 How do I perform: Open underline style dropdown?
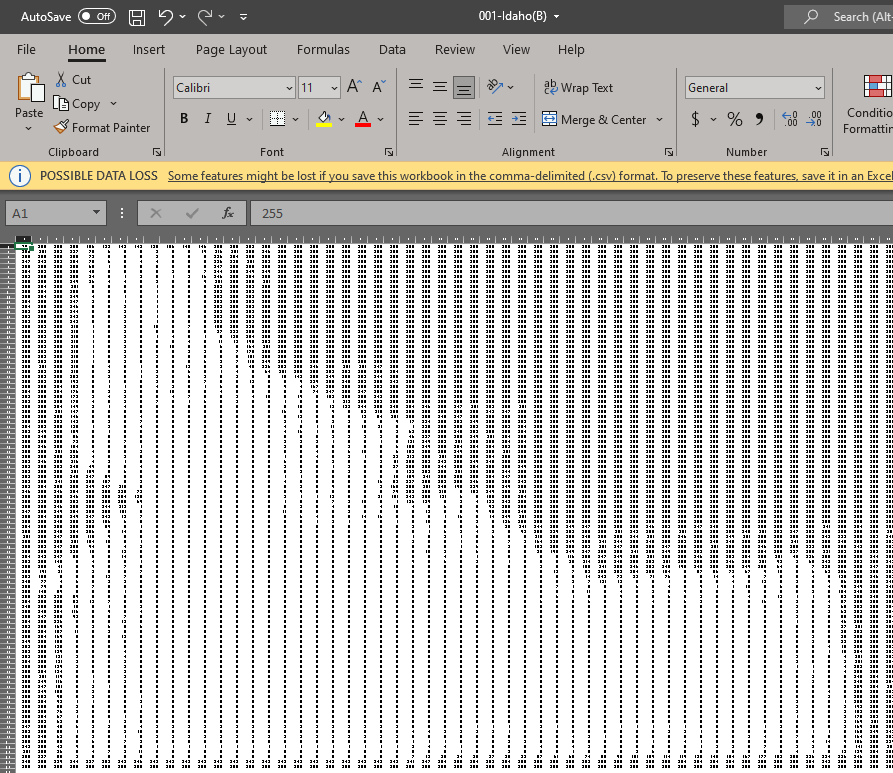click(x=249, y=119)
